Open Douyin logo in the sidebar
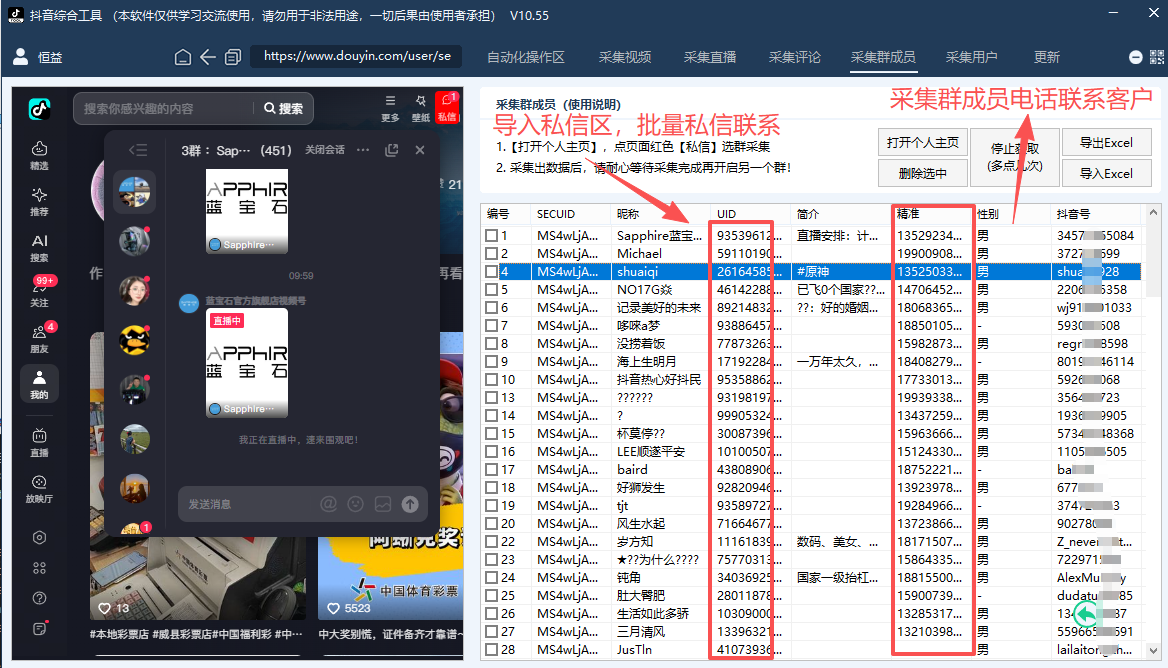This screenshot has height=668, width=1168. [39, 109]
